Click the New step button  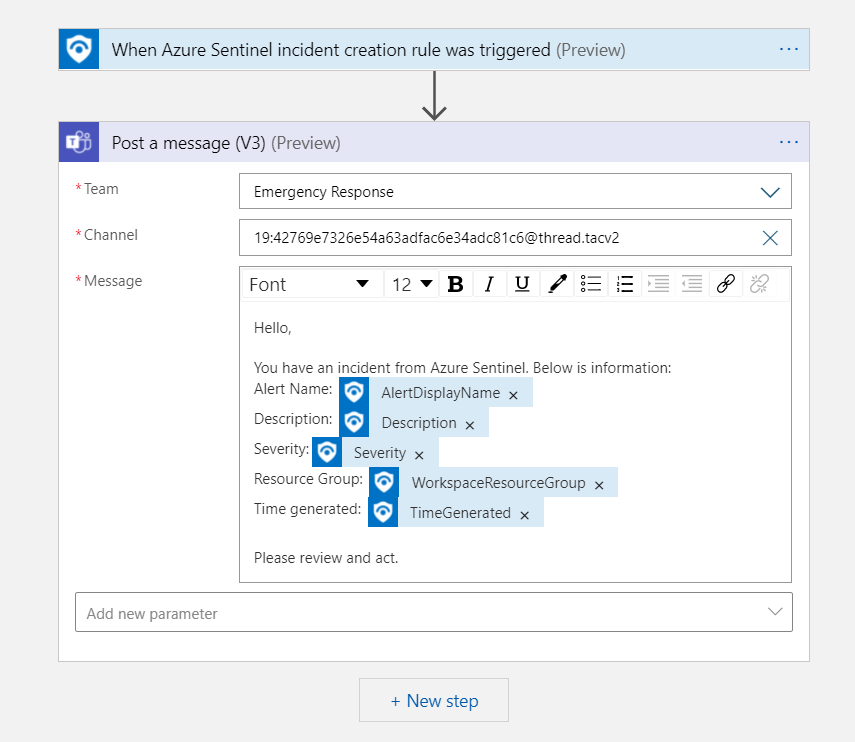coord(434,701)
